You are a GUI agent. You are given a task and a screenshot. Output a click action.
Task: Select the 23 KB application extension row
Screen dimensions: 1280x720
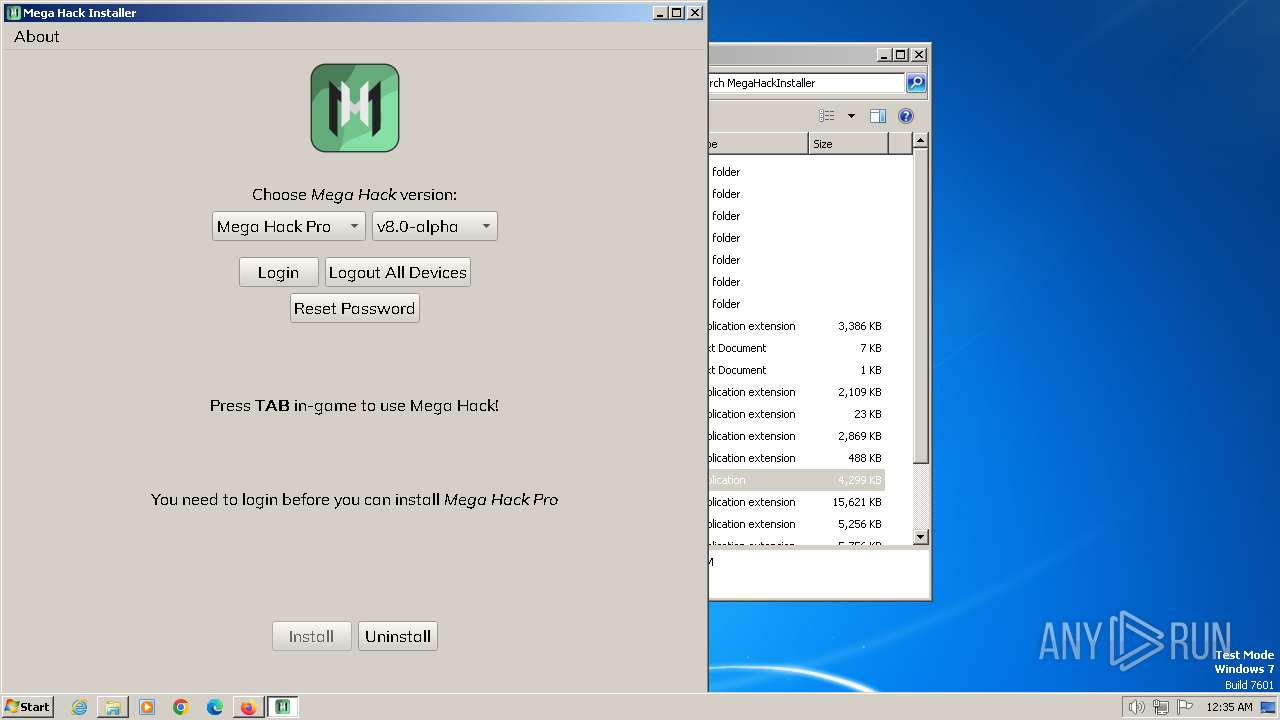click(x=797, y=414)
